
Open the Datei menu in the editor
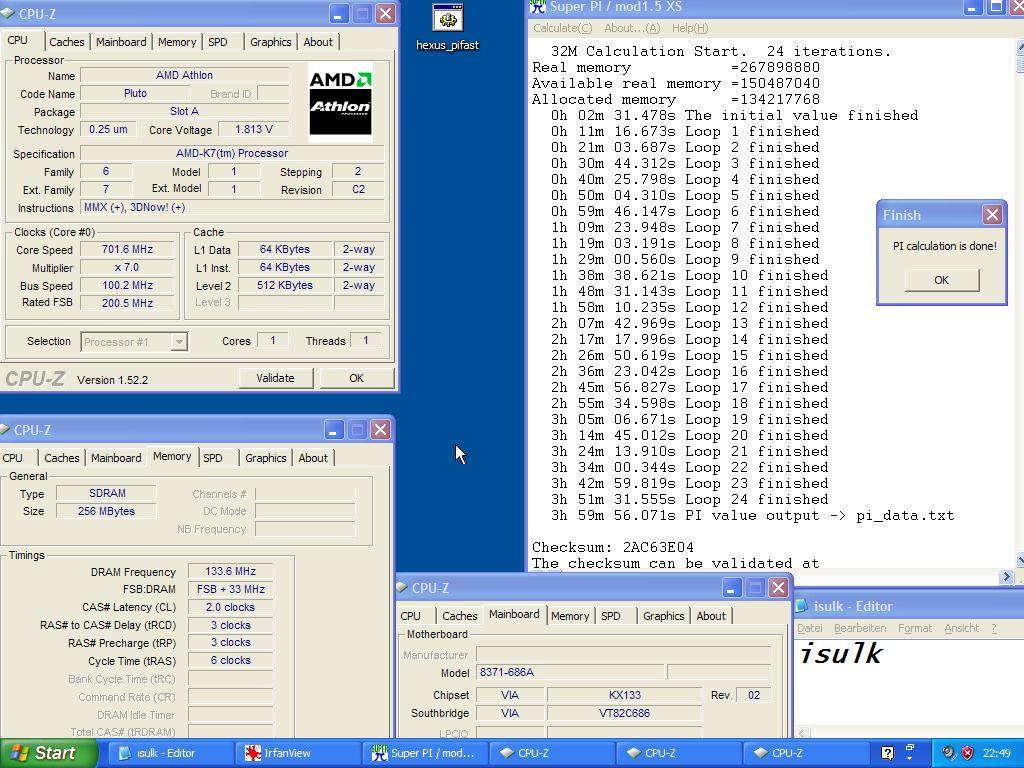pyautogui.click(x=810, y=628)
